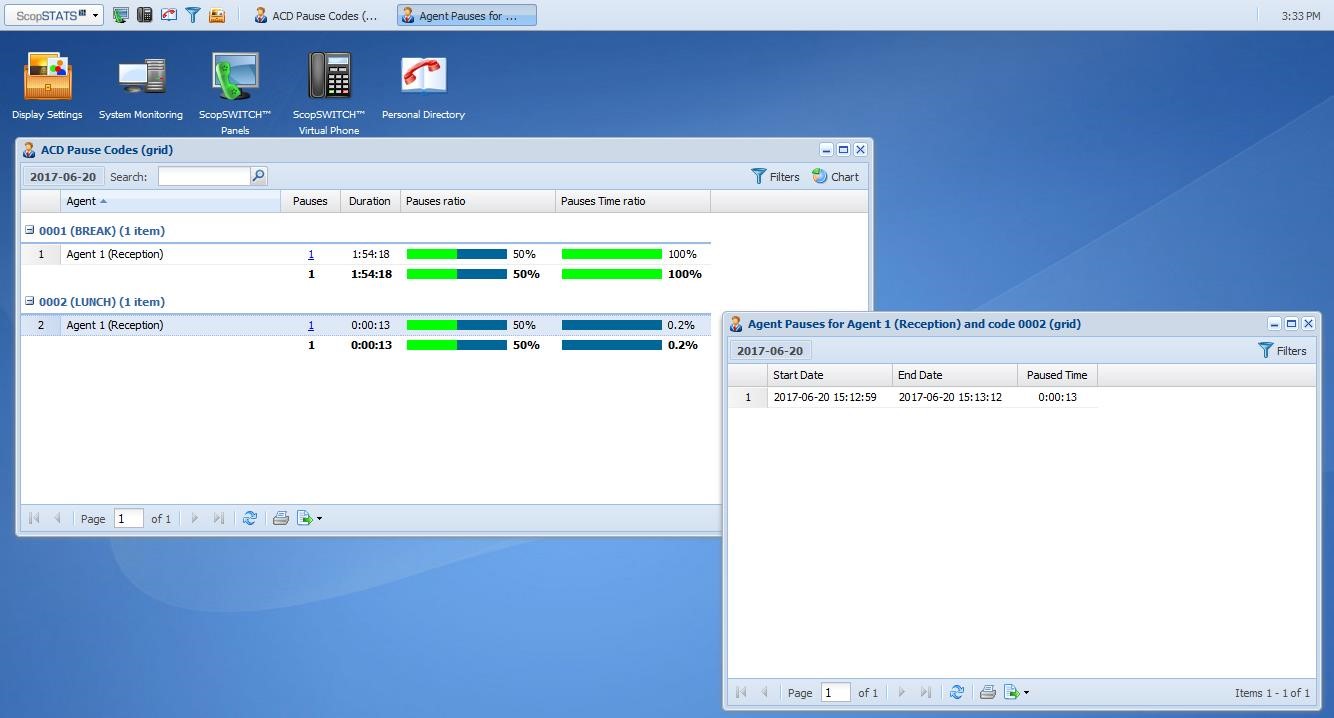Open Display Settings desktop icon

tap(47, 85)
